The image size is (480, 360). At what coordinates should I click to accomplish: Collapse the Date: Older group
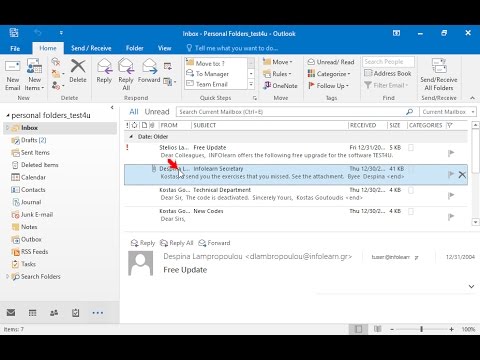point(131,137)
